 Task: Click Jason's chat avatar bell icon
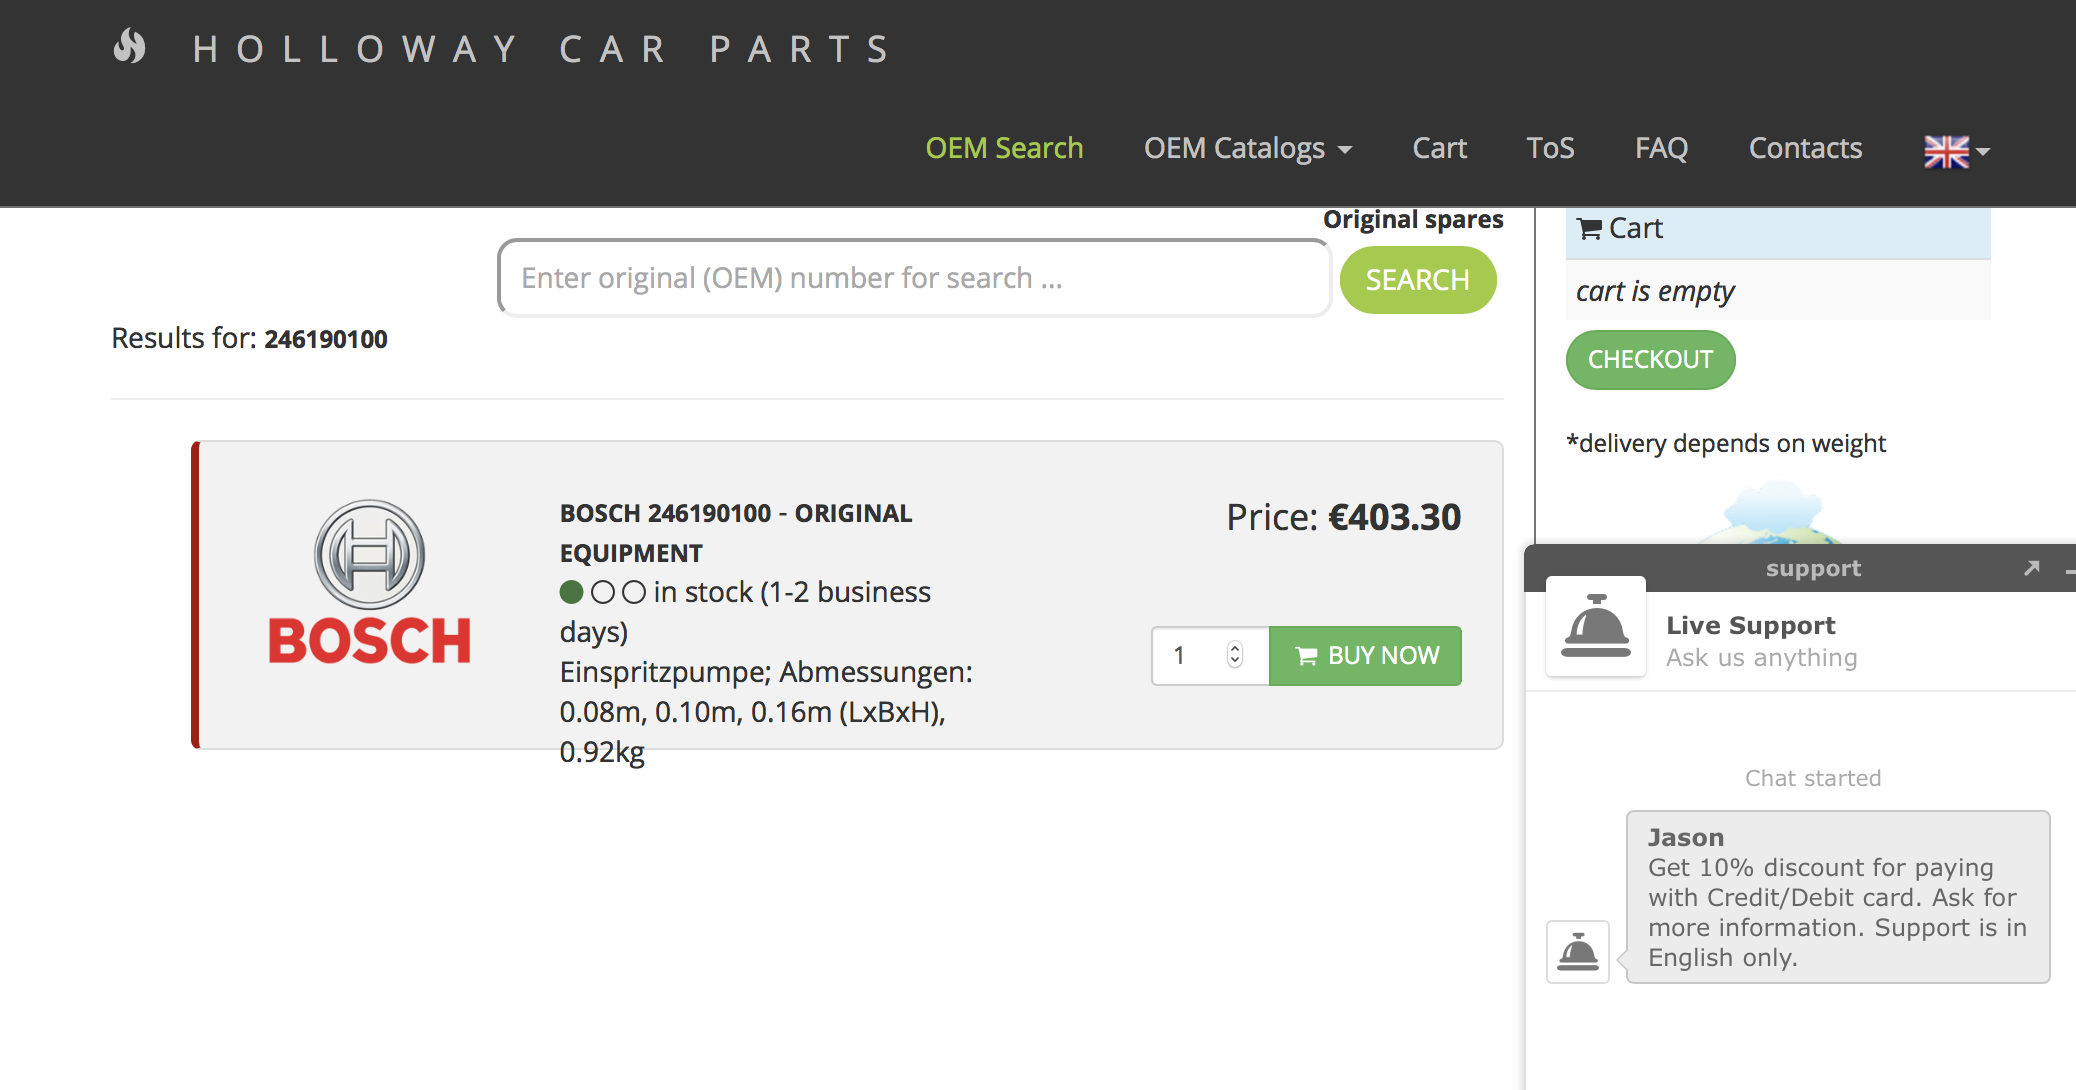[x=1578, y=952]
